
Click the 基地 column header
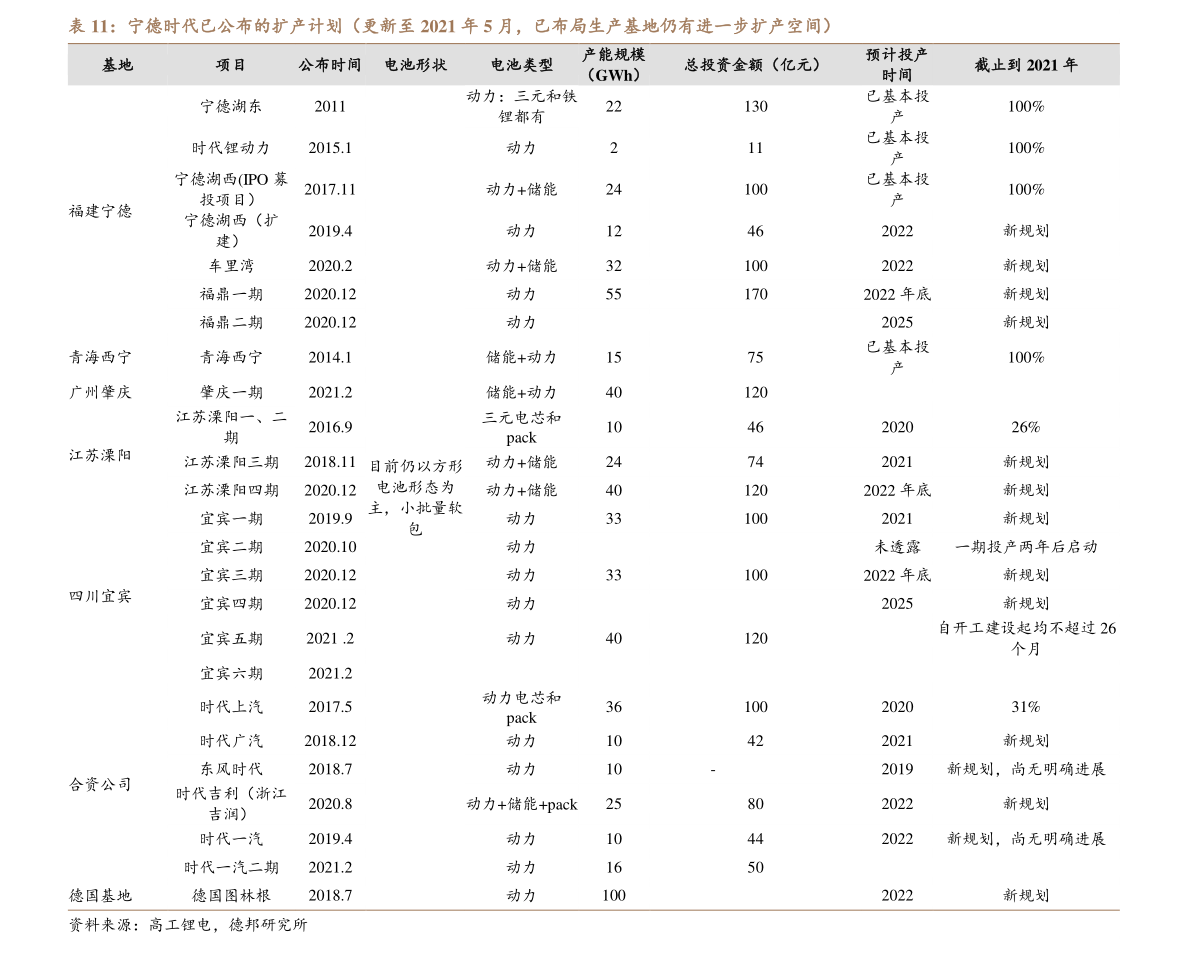pos(117,65)
